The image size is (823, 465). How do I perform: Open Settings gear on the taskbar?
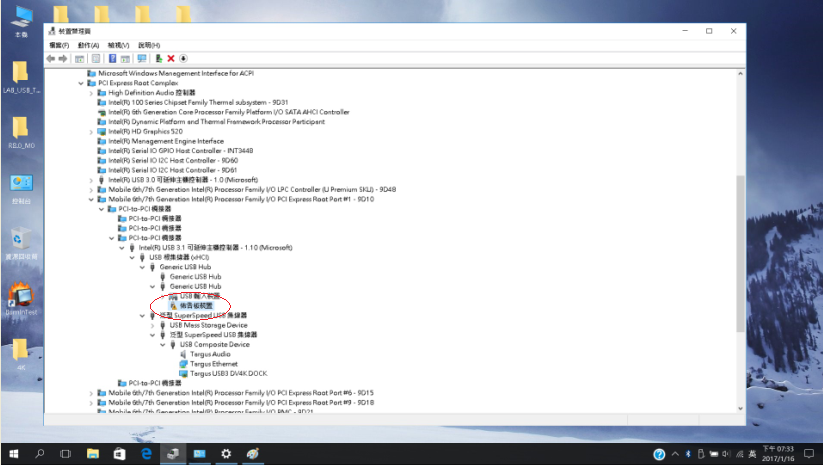[226, 454]
